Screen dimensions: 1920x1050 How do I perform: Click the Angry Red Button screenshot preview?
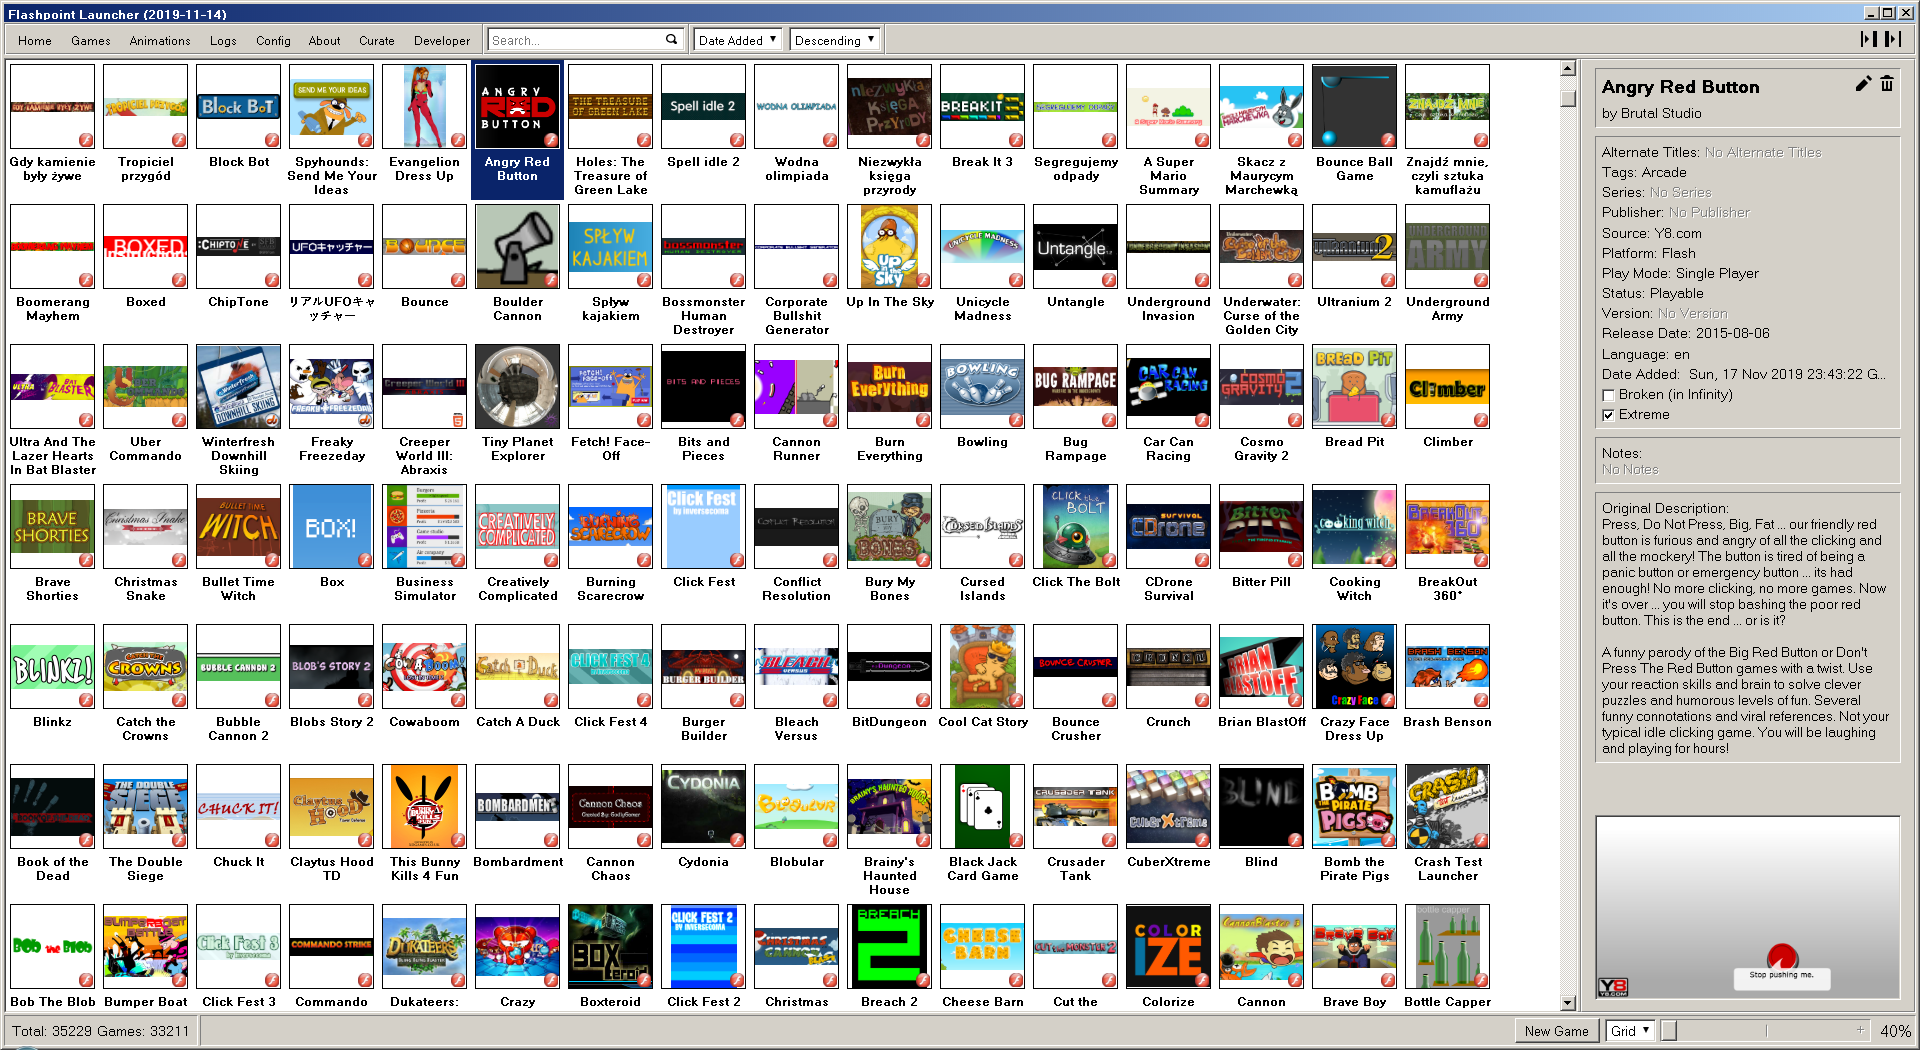click(1747, 907)
